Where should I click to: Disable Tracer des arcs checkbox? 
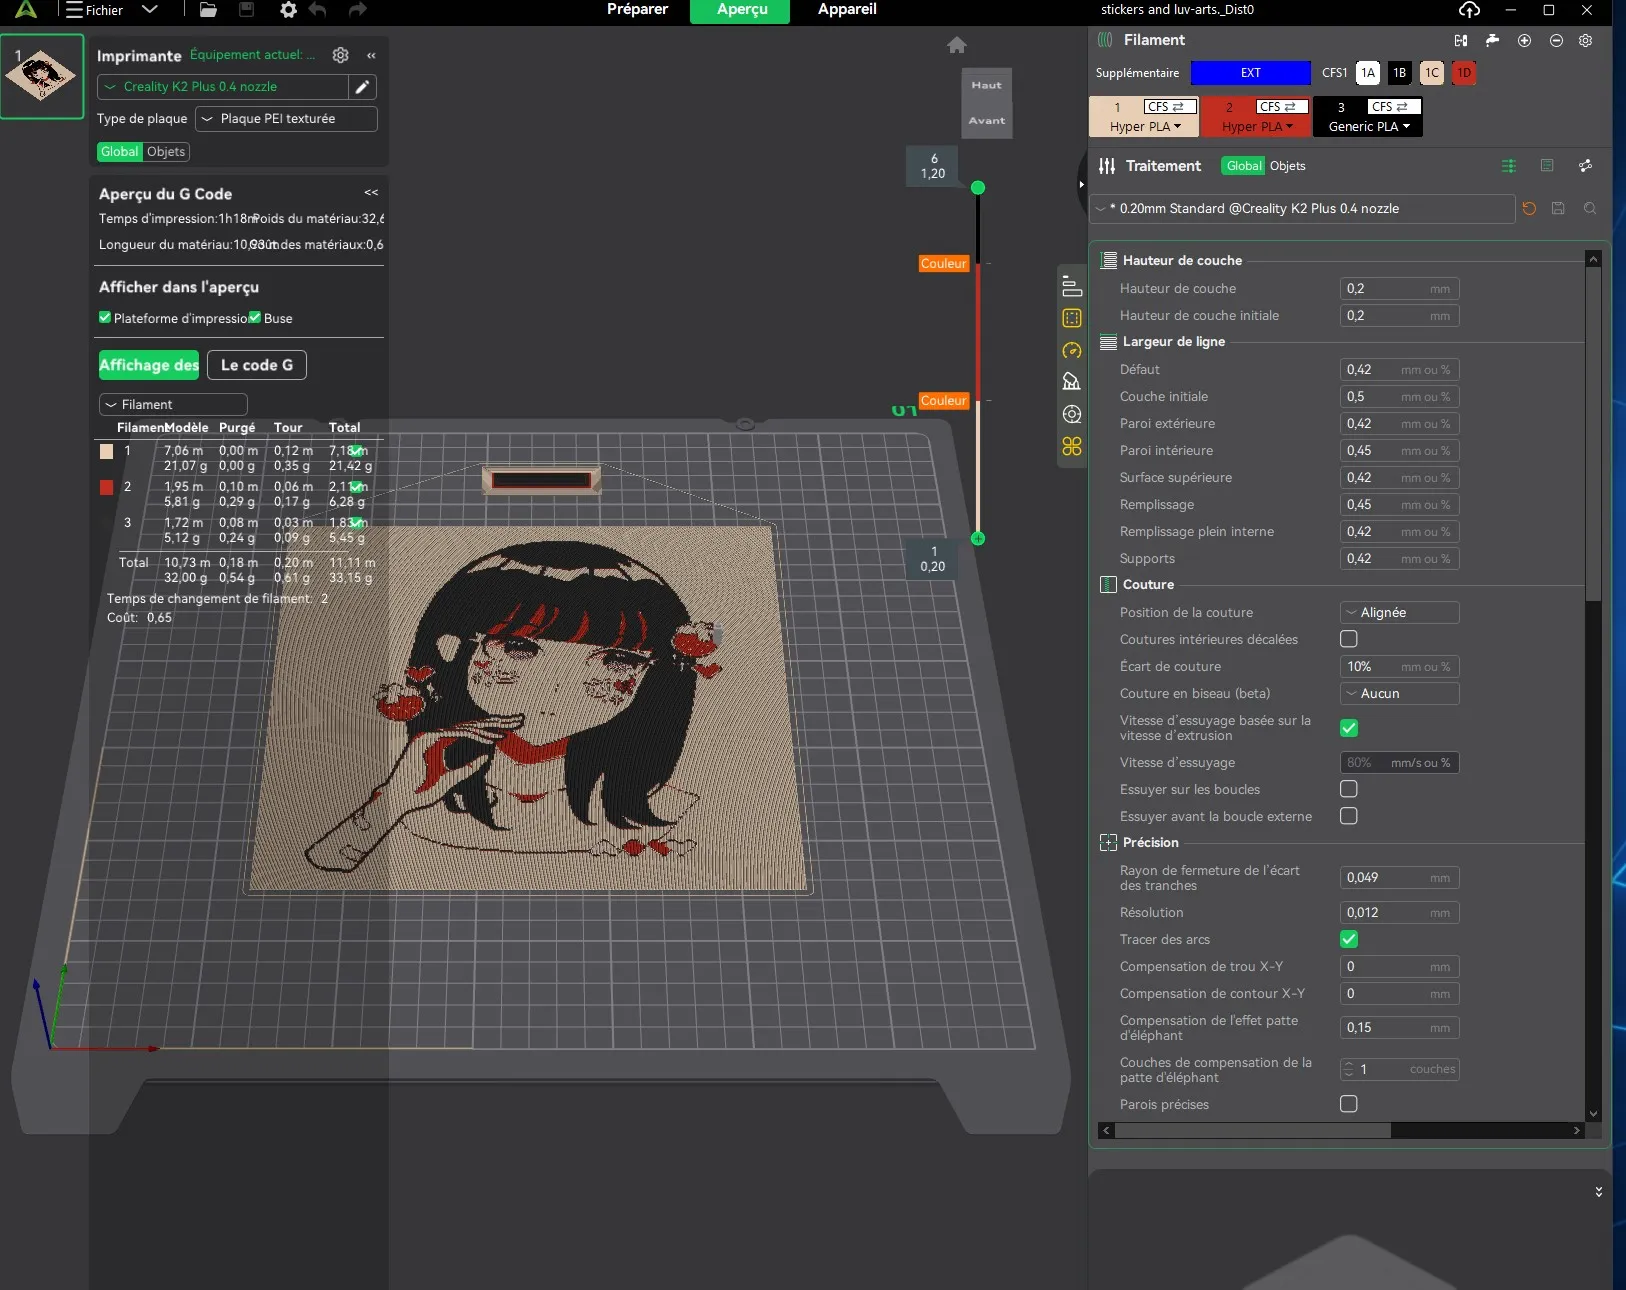[1349, 939]
